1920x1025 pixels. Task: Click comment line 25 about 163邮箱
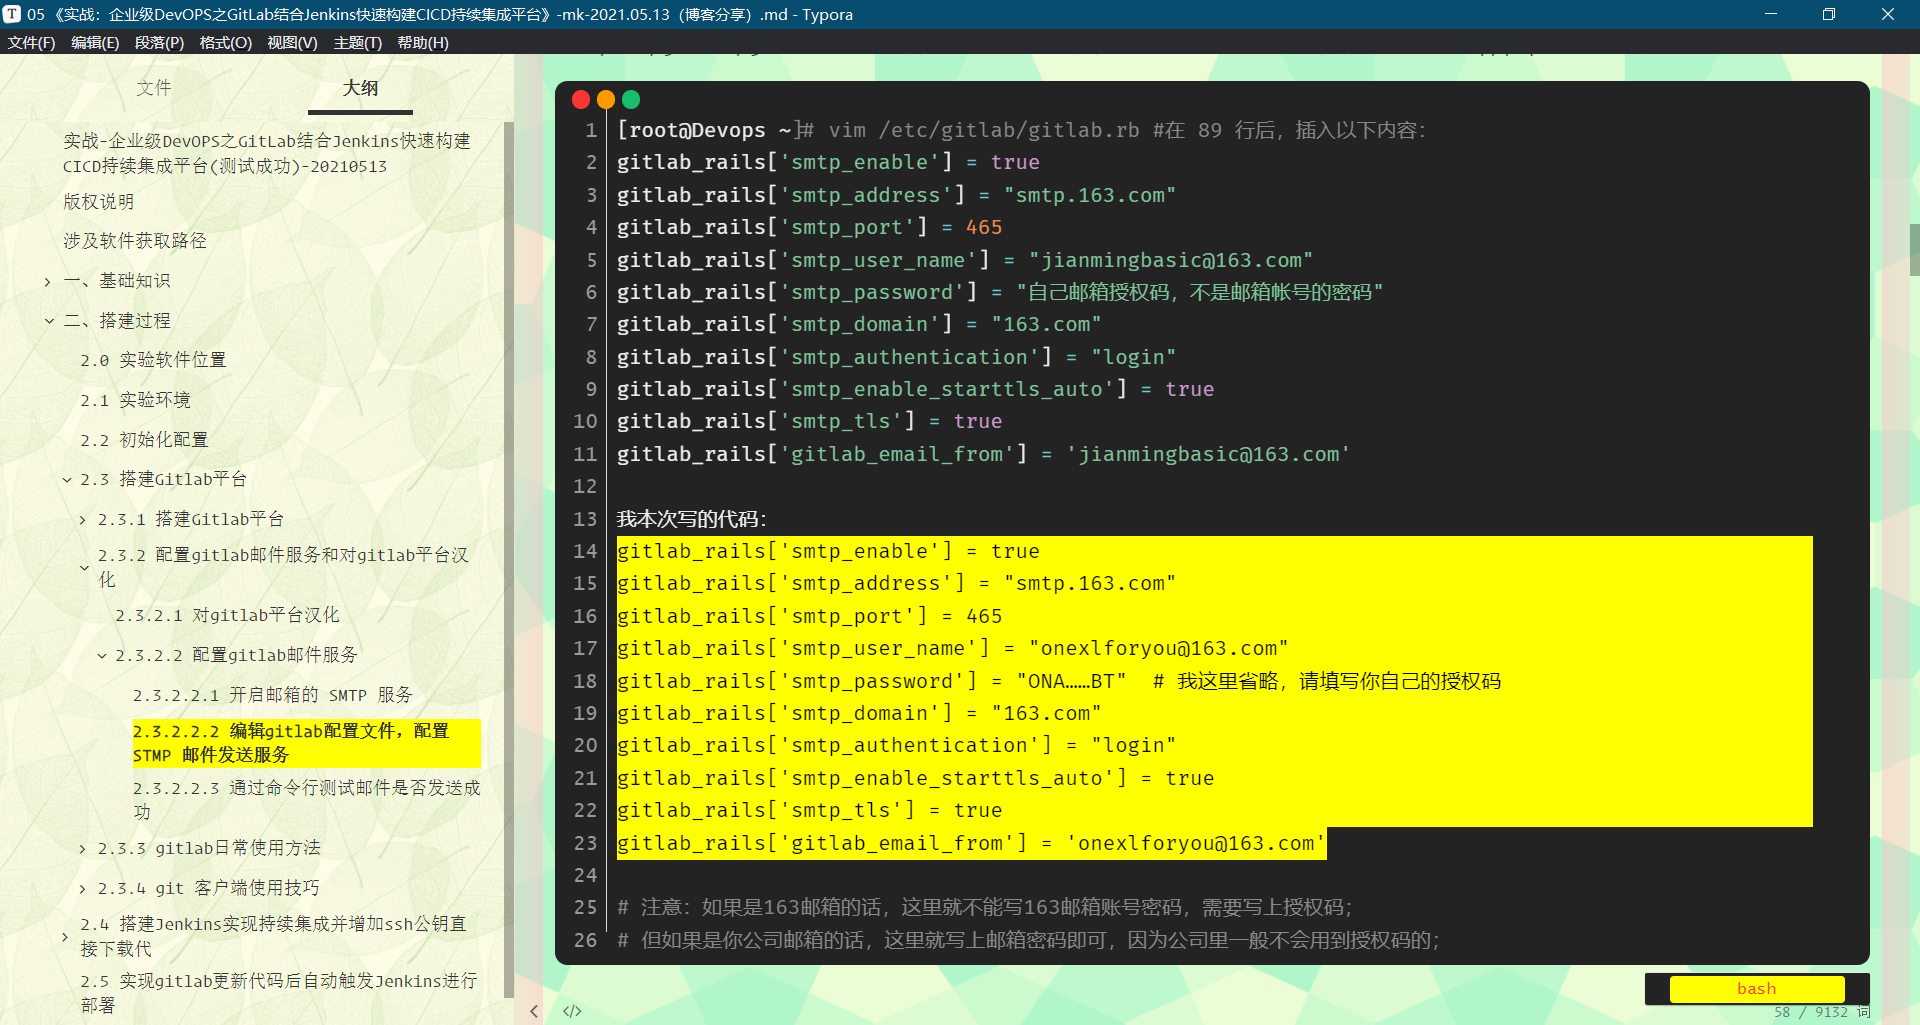click(985, 907)
